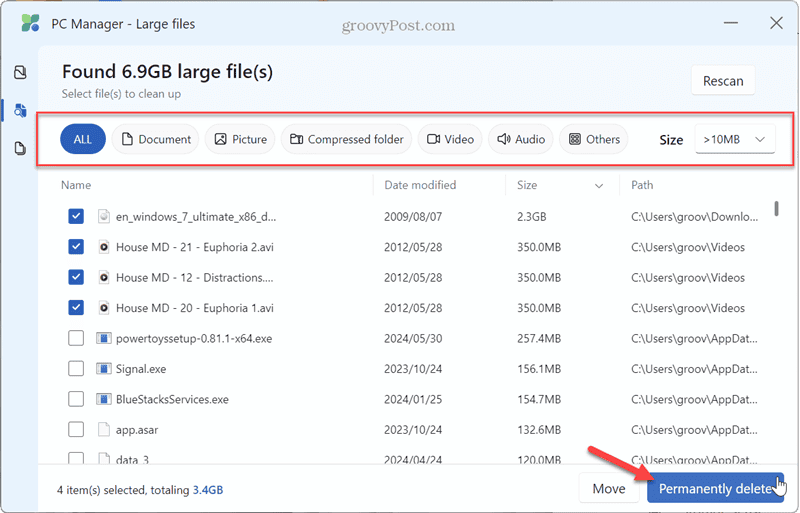Viewport: 800px width, 513px height.
Task: Click the 2024/05/30 date cell
Action: 413,338
